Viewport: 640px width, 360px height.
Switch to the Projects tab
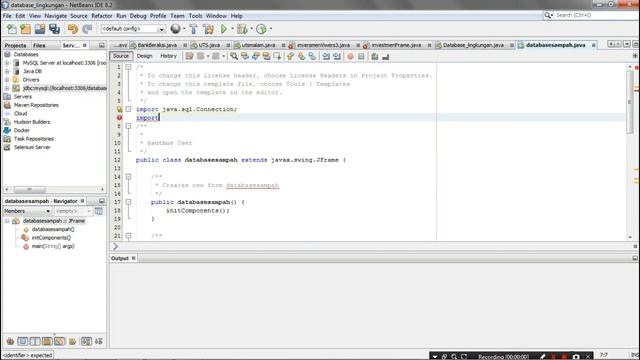[x=16, y=45]
